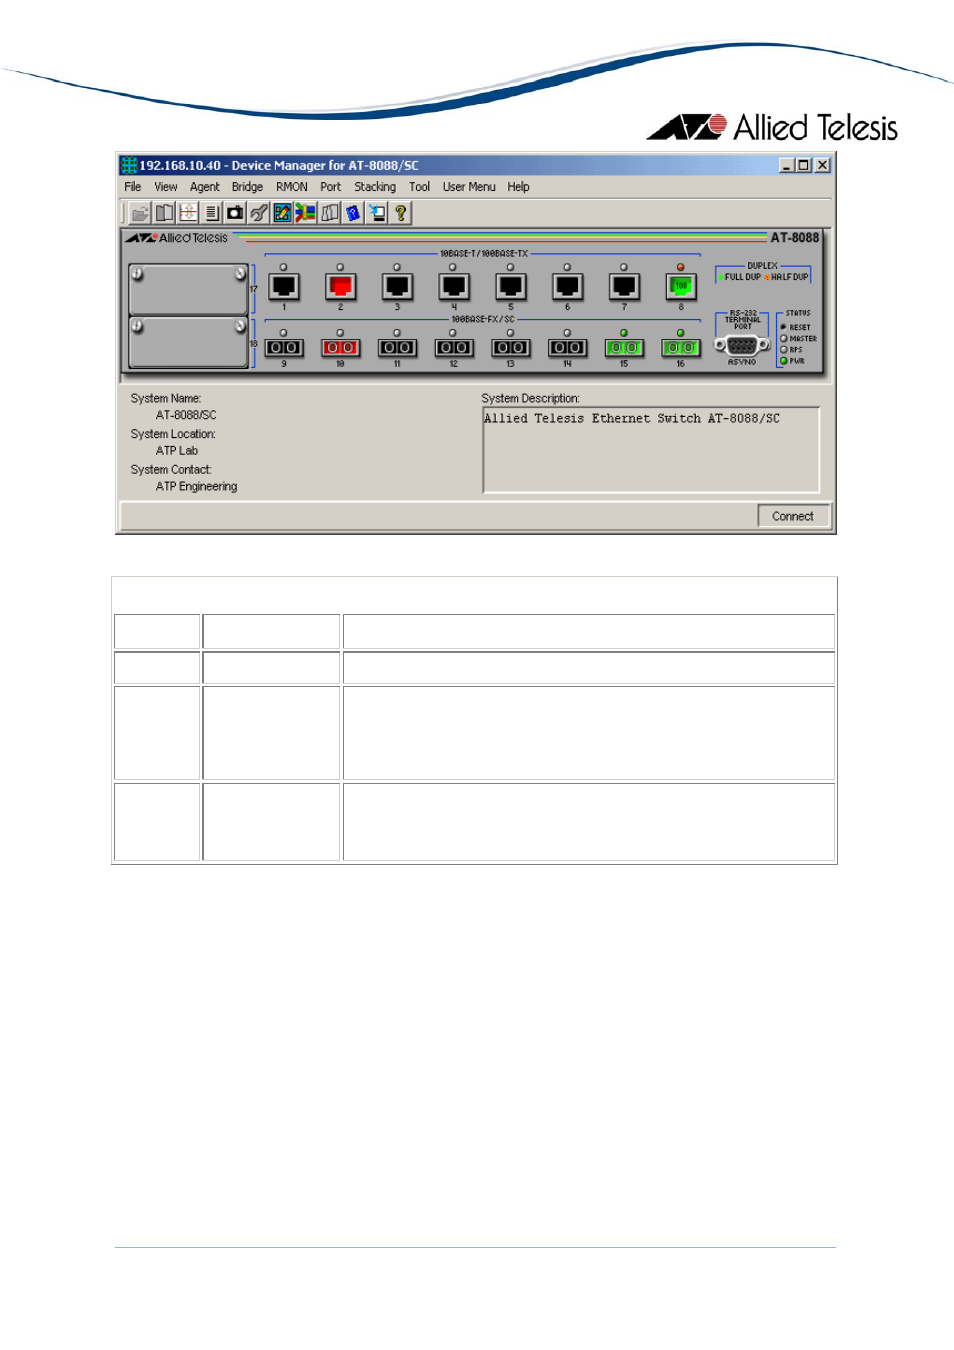Click the colored cables toolbar icon
Screen dimensions: 954x1350
coord(306,213)
